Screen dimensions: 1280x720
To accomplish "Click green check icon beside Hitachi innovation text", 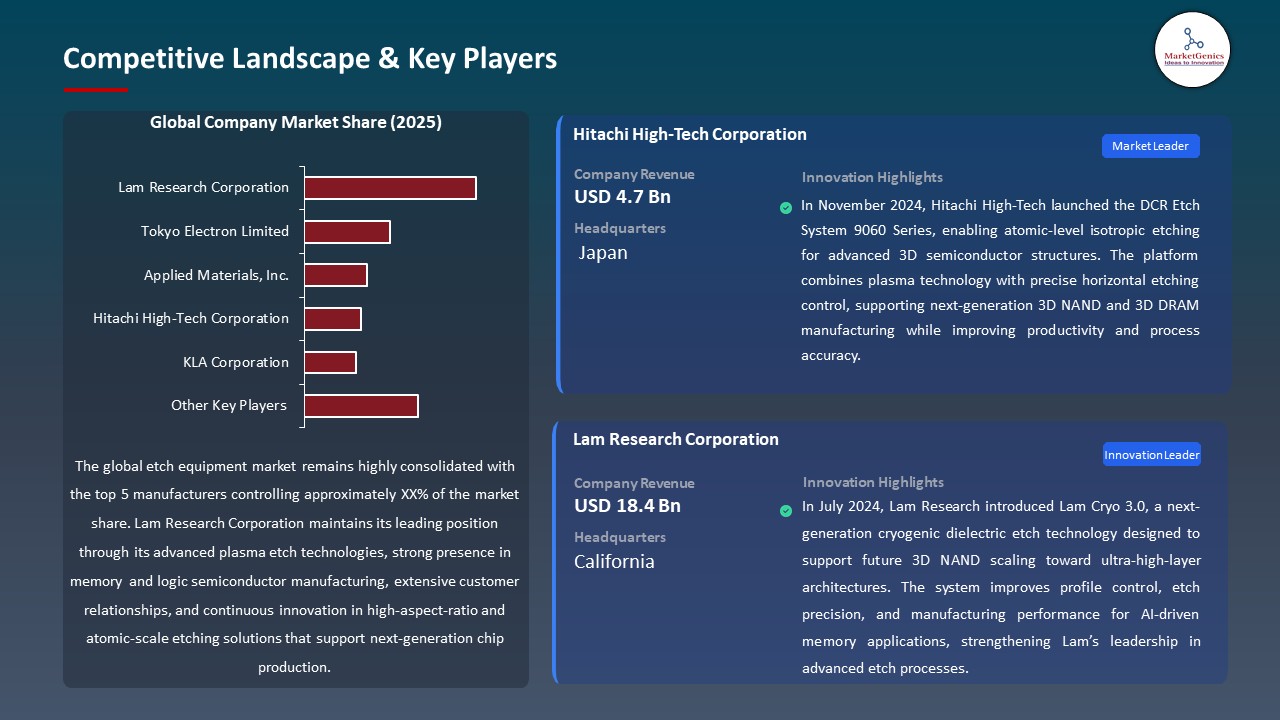I will [786, 208].
